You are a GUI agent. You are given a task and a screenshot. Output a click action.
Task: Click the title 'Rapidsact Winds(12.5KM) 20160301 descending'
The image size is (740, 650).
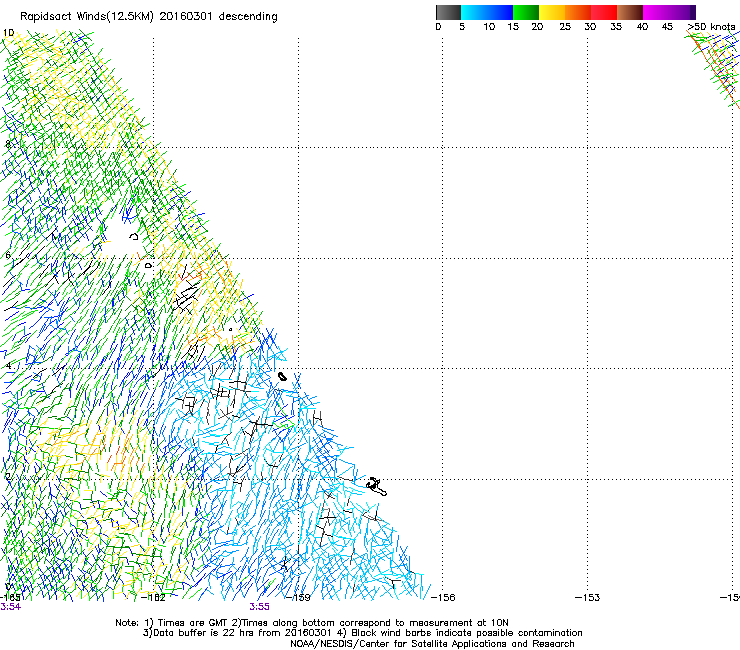click(x=149, y=17)
